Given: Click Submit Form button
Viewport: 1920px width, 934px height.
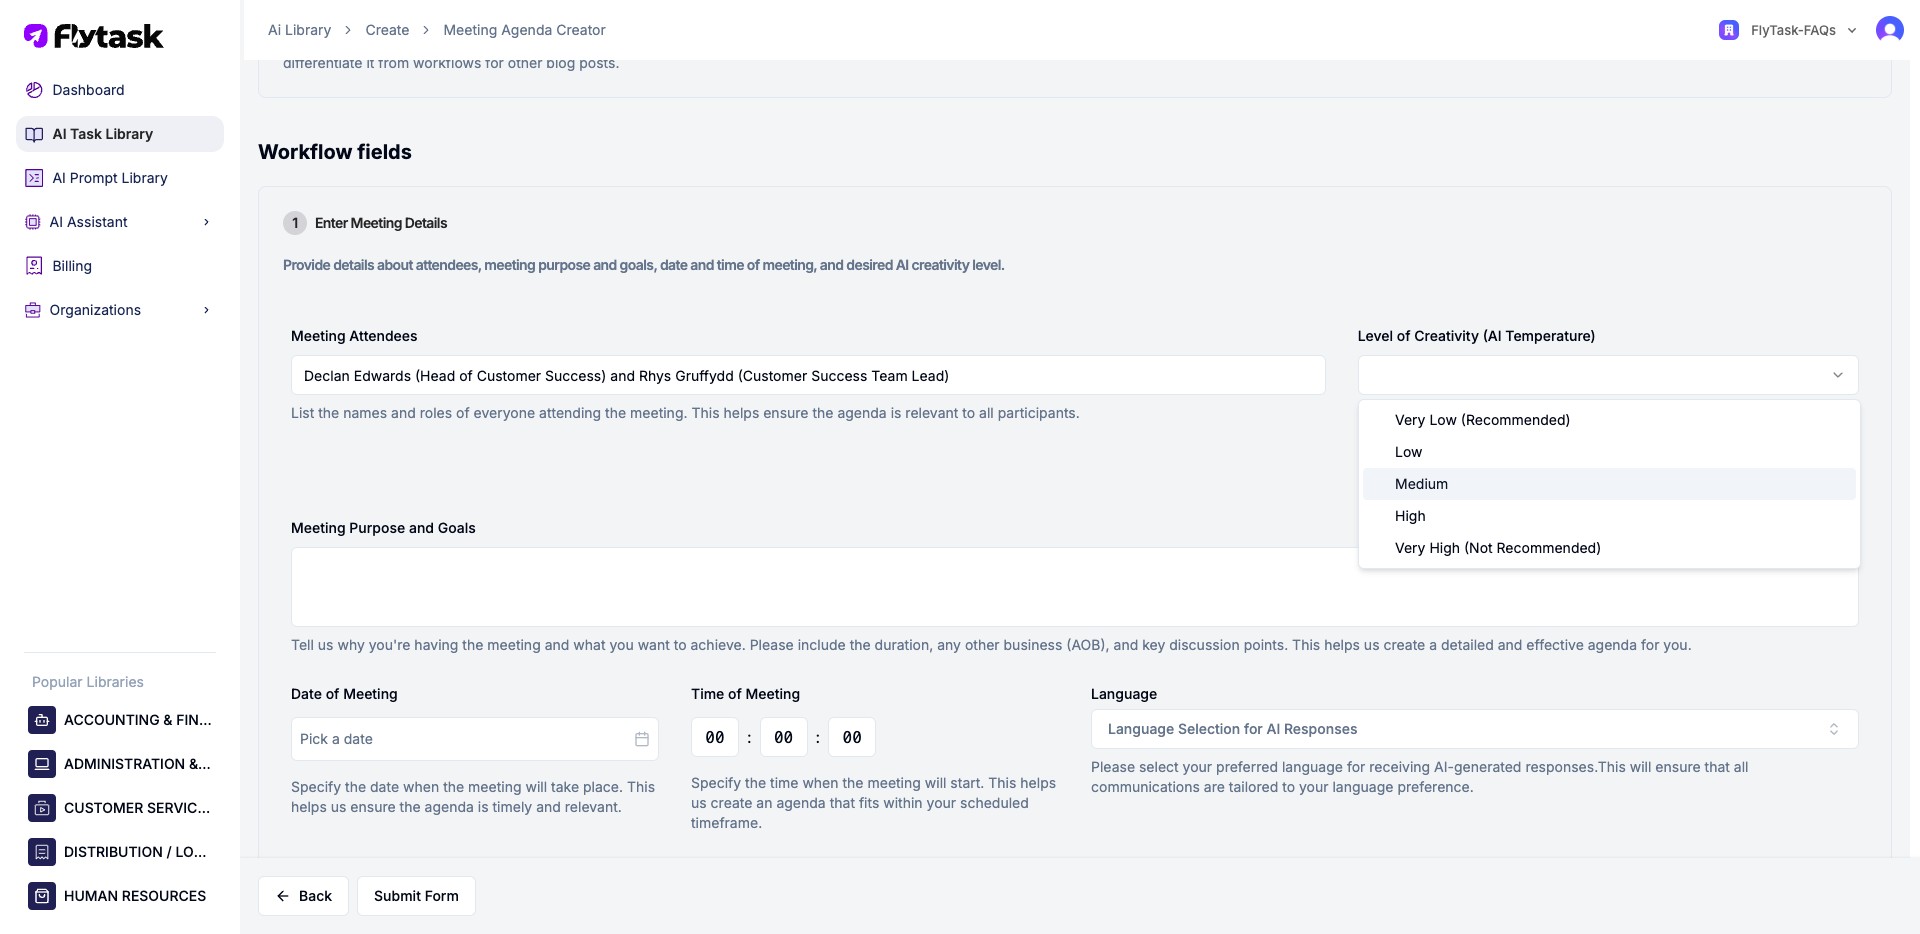Looking at the screenshot, I should click(x=416, y=896).
